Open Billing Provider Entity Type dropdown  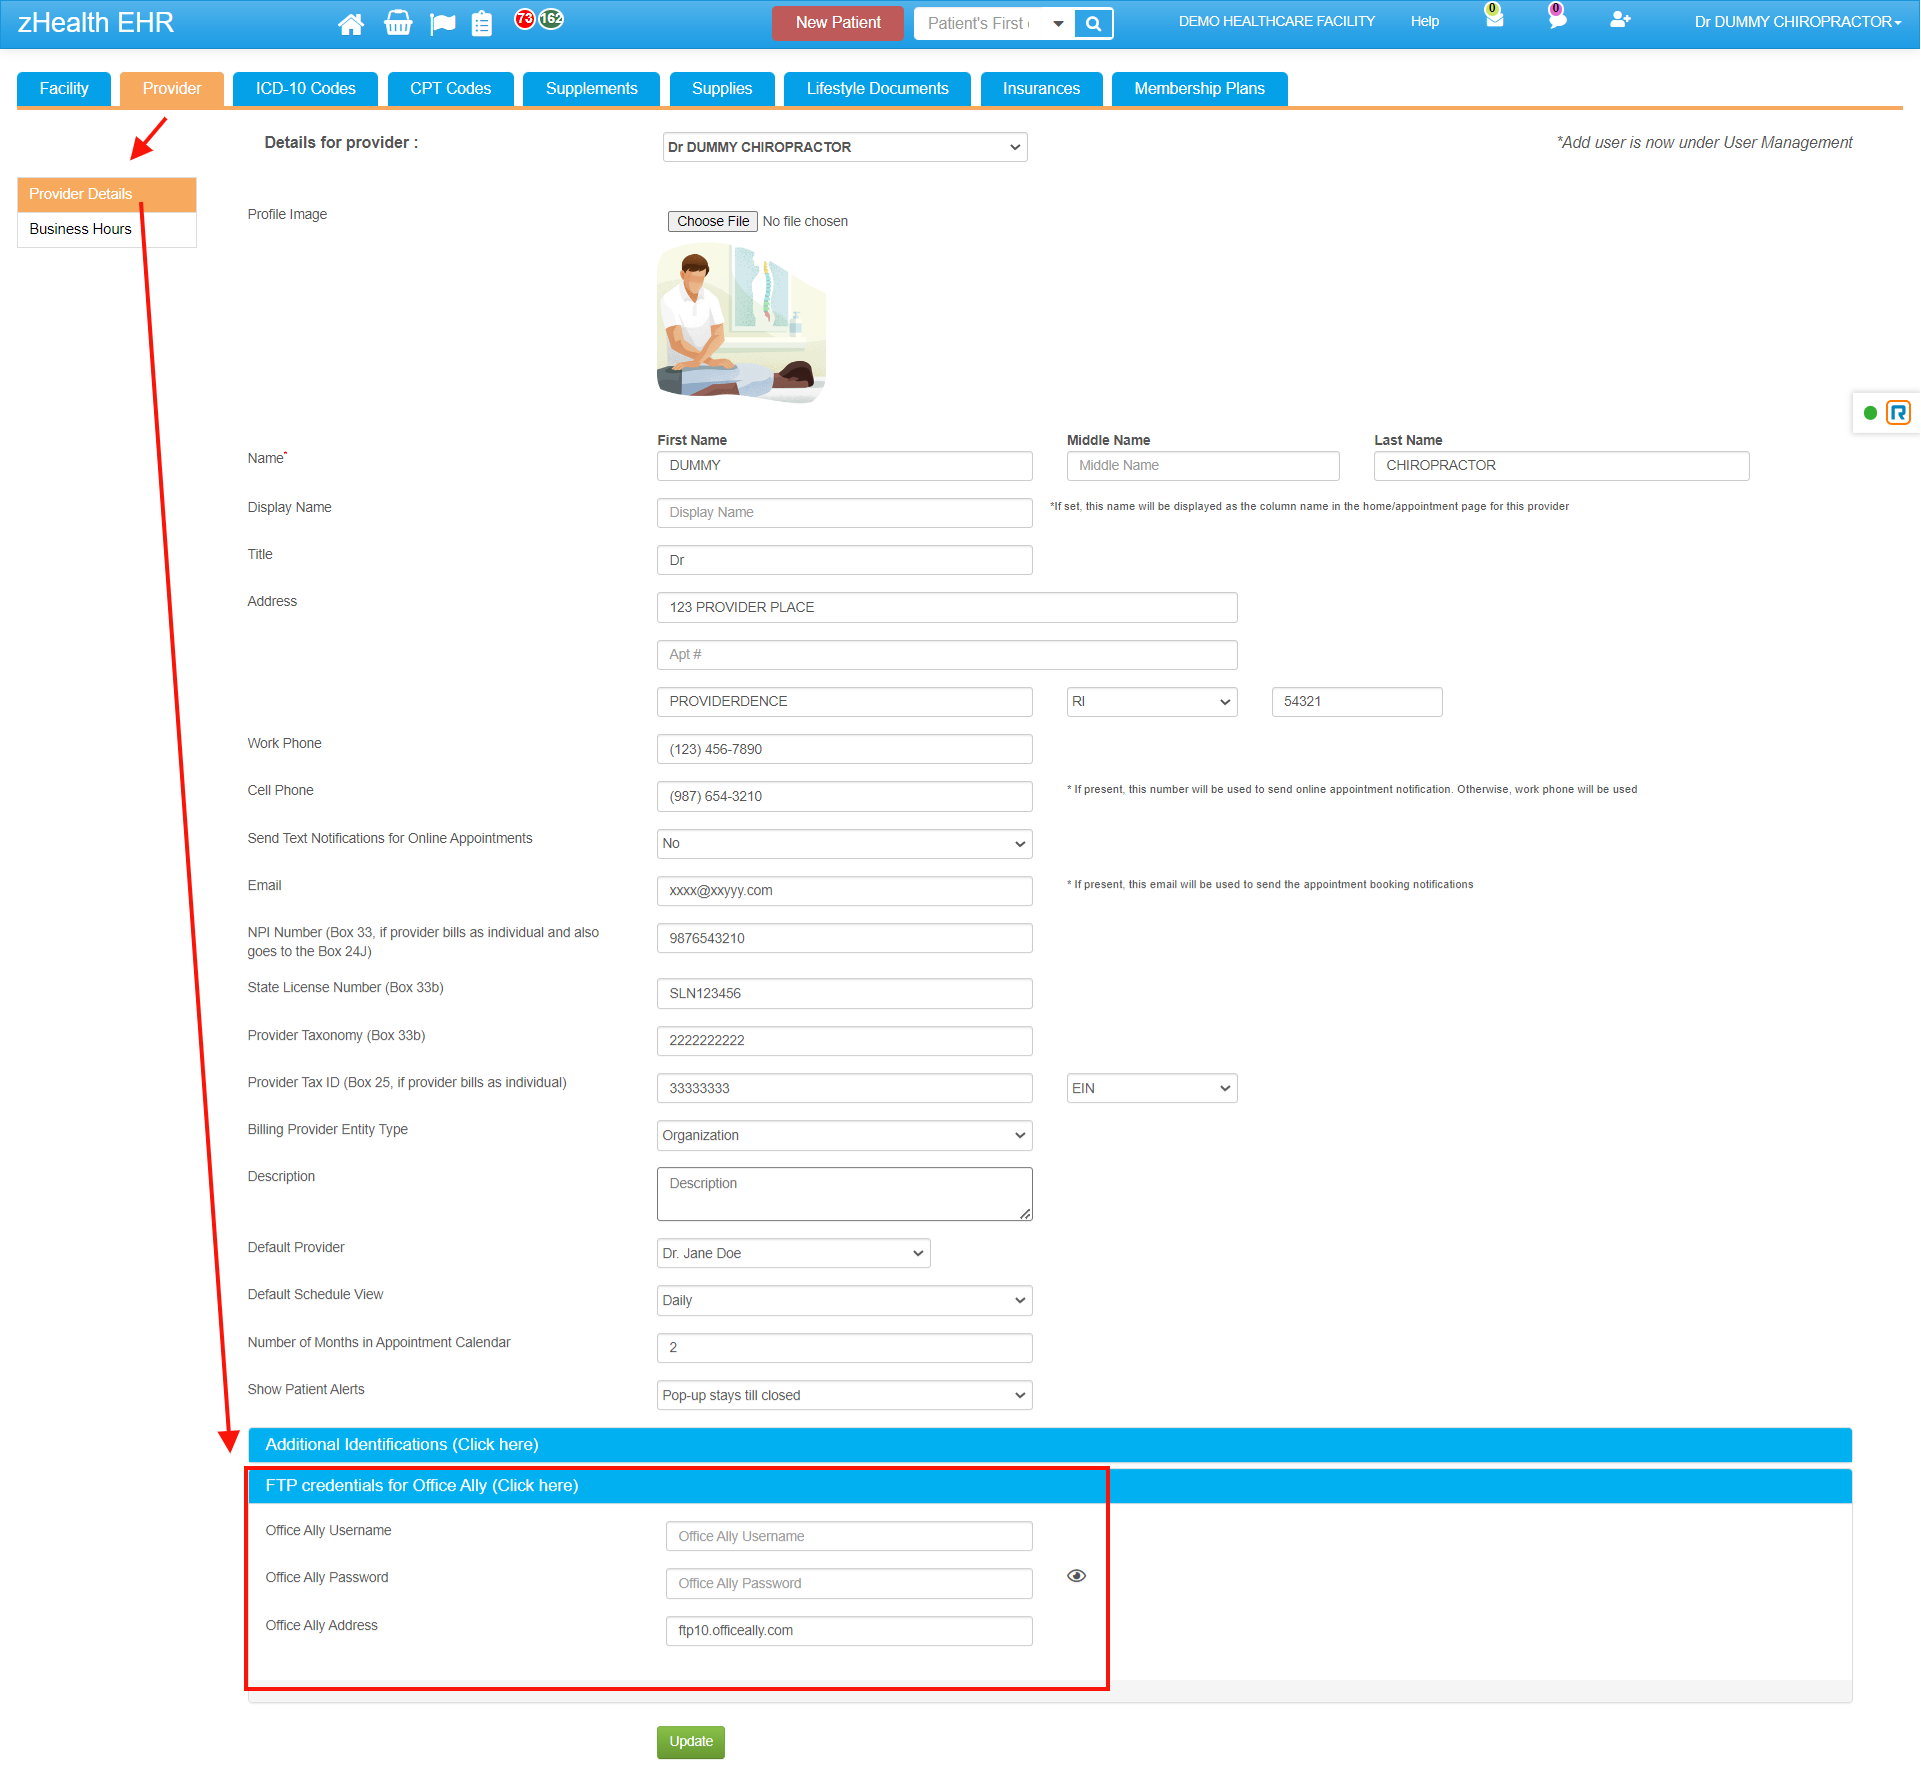point(845,1136)
